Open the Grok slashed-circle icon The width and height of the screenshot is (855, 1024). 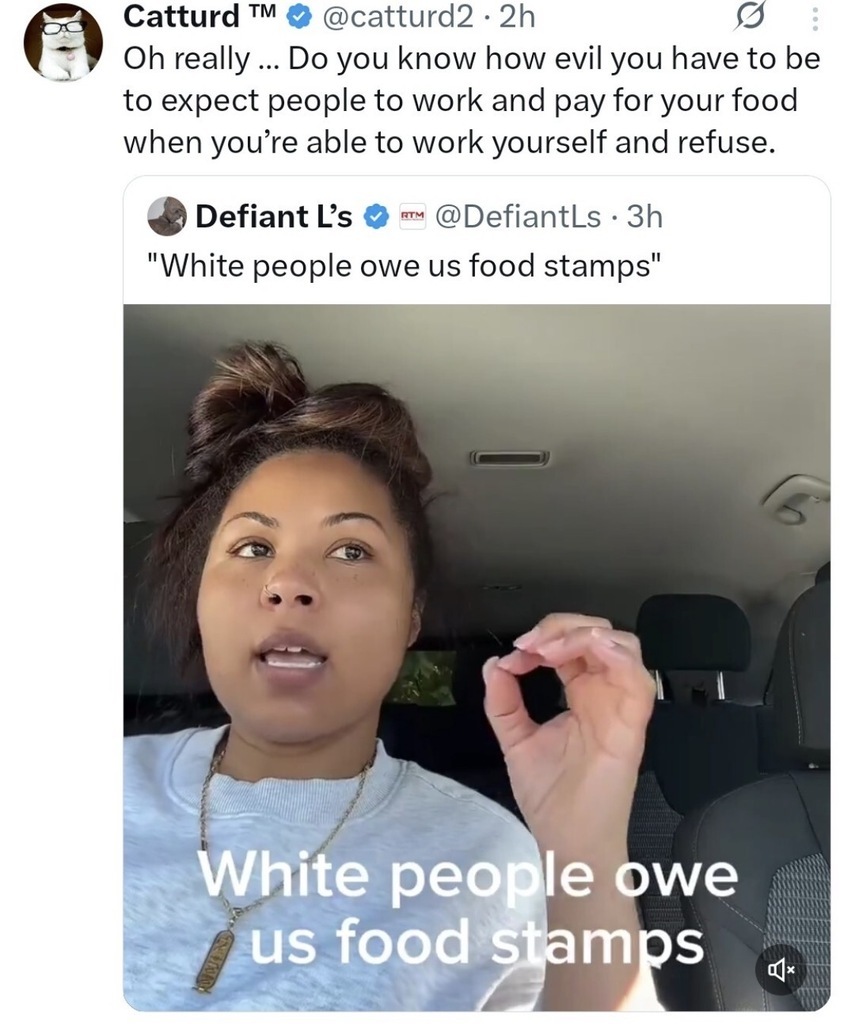[x=749, y=17]
